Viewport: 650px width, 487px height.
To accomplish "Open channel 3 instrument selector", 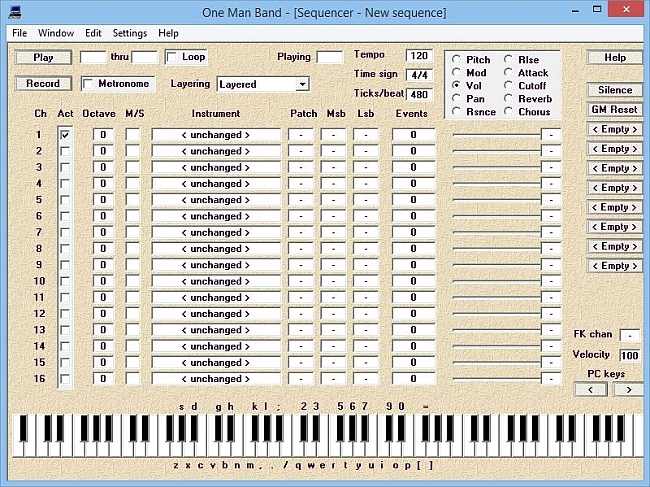I will (x=216, y=167).
